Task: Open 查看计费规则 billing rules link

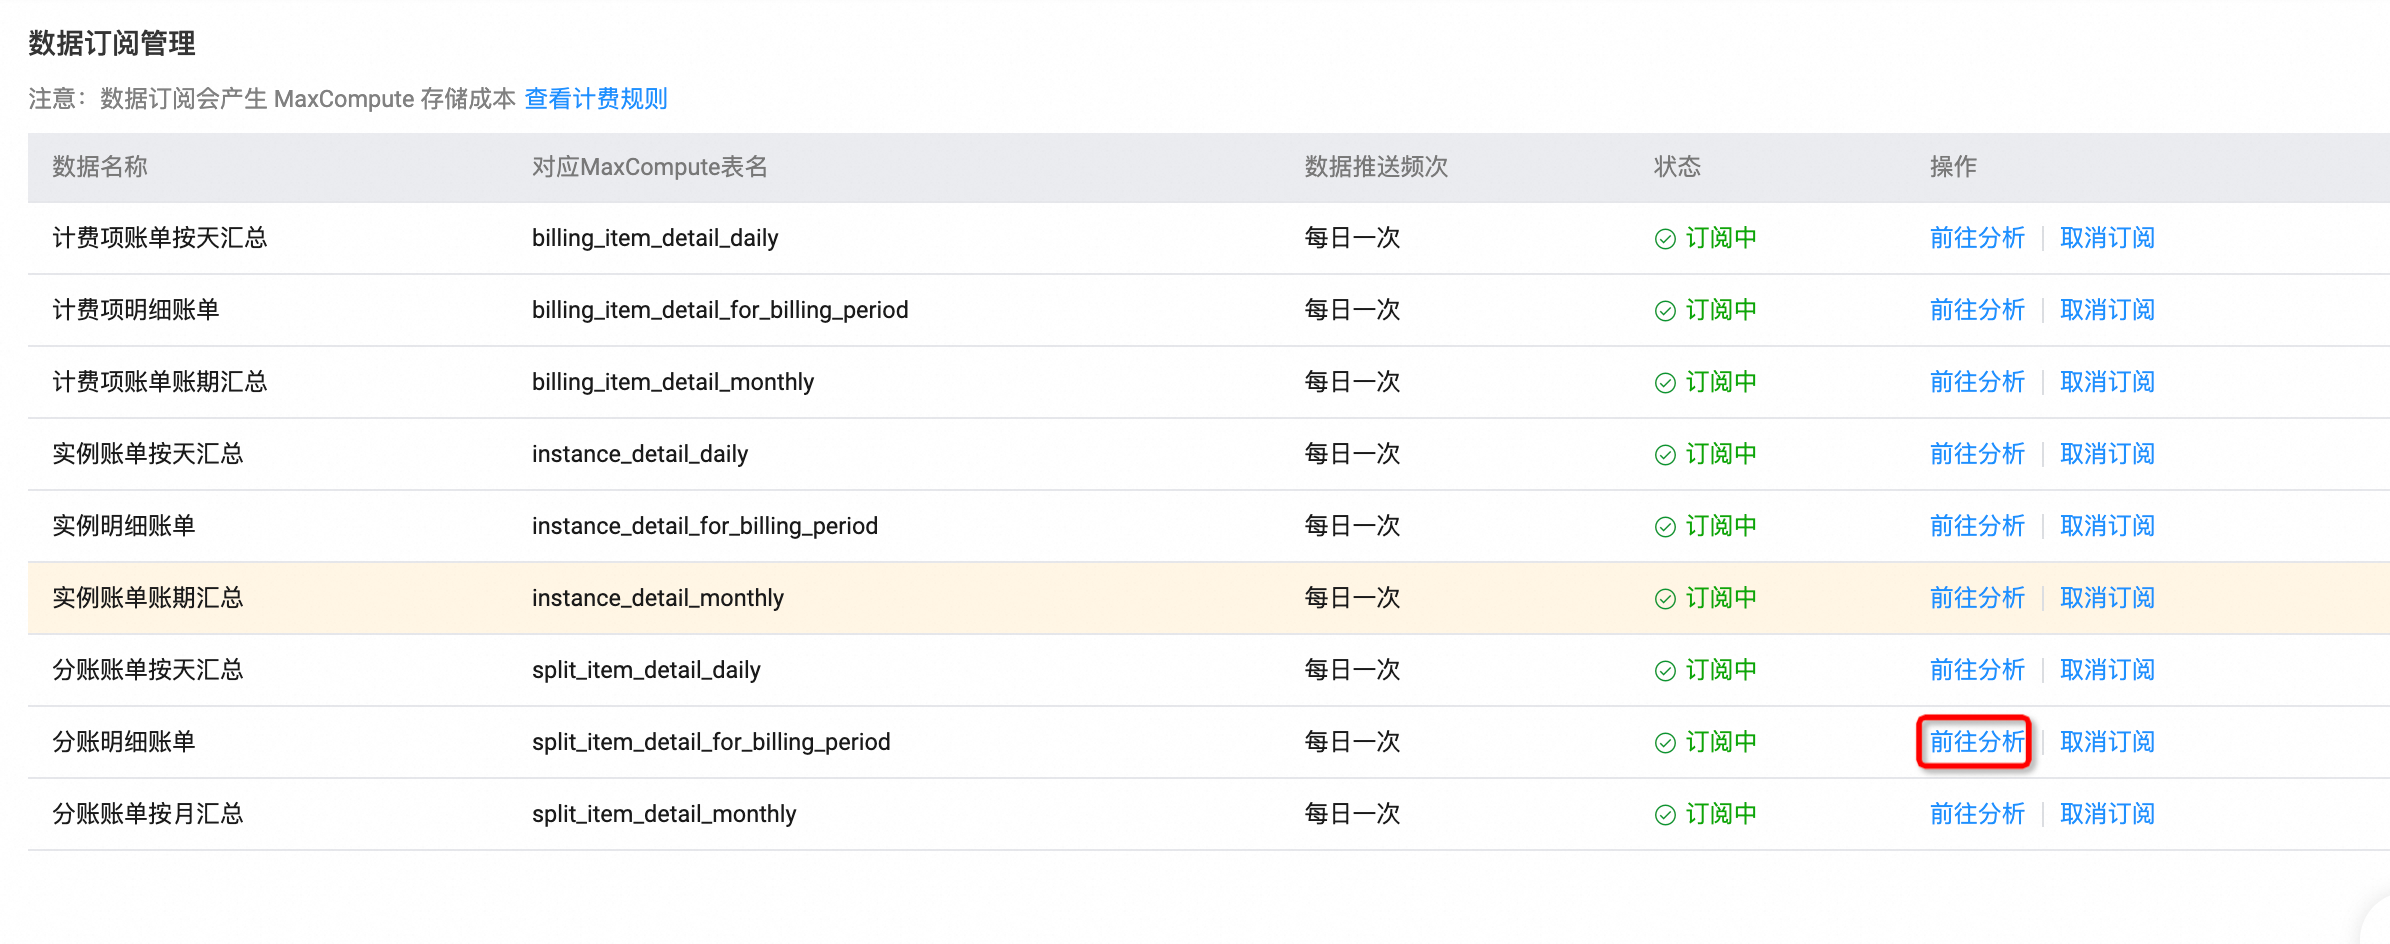Action: pyautogui.click(x=596, y=99)
